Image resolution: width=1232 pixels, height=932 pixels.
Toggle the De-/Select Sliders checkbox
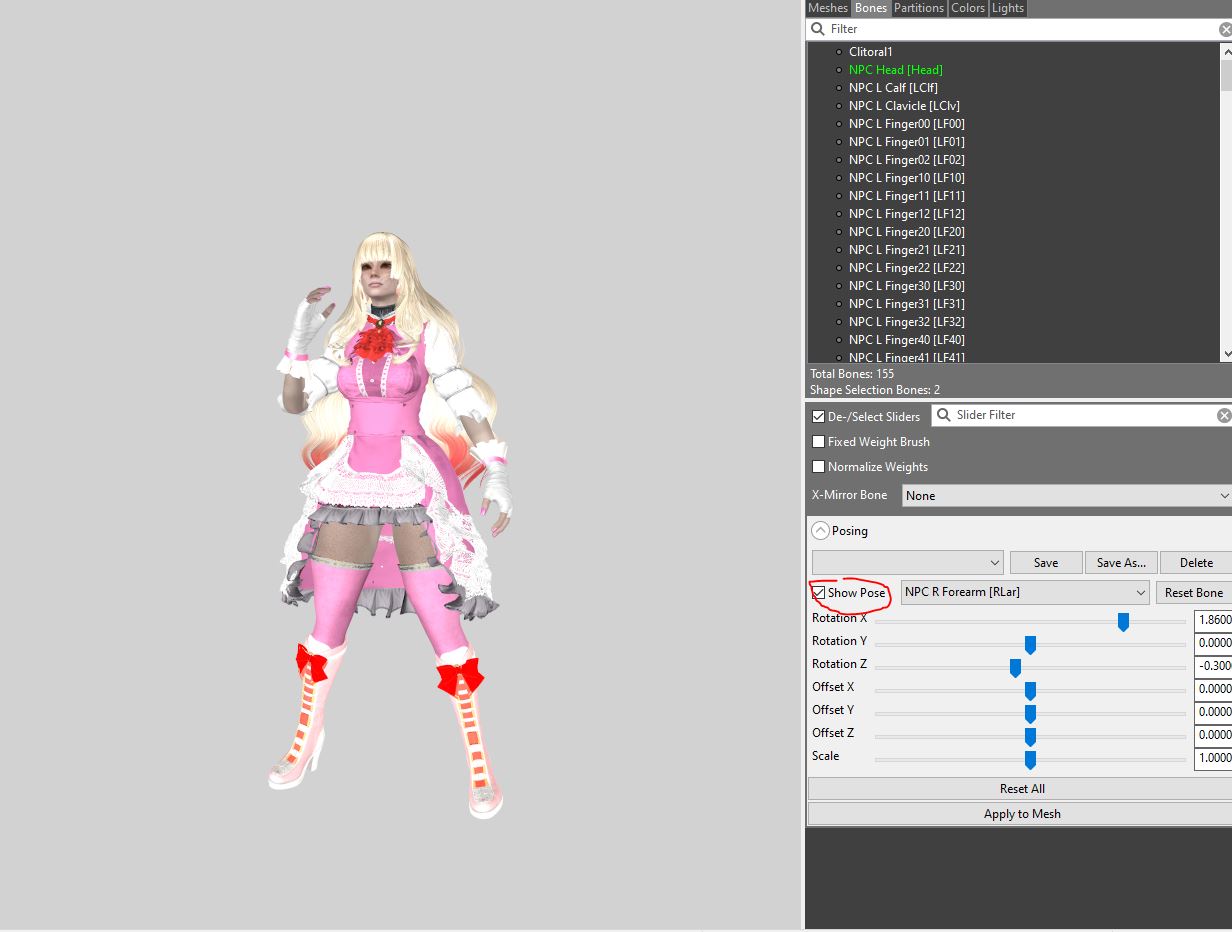pyautogui.click(x=819, y=416)
